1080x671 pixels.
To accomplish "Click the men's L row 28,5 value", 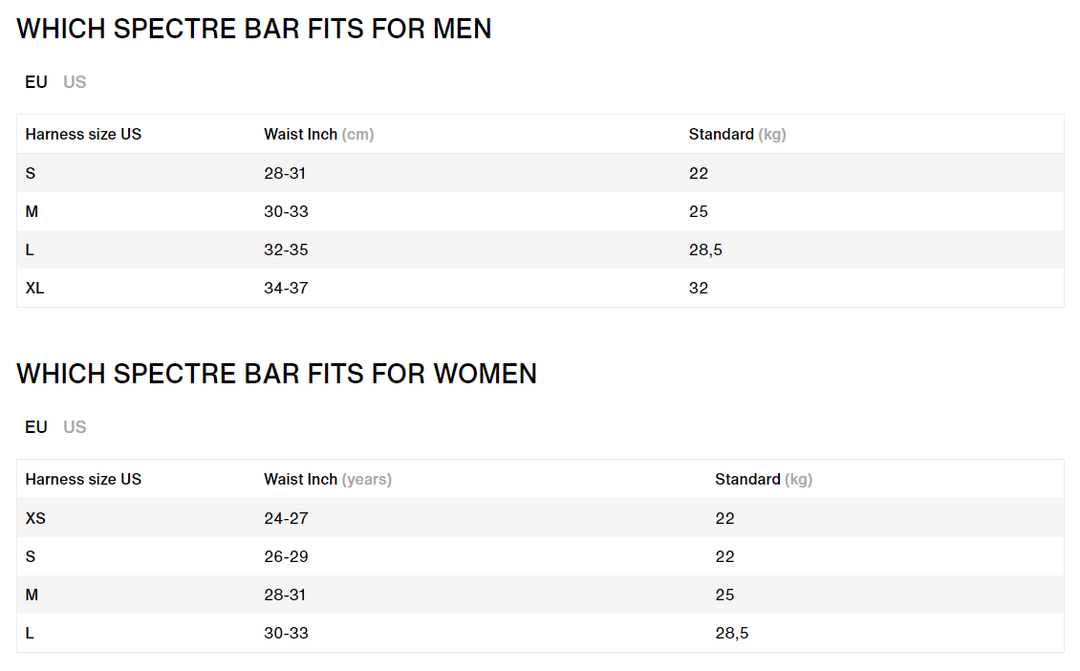I will tap(705, 250).
